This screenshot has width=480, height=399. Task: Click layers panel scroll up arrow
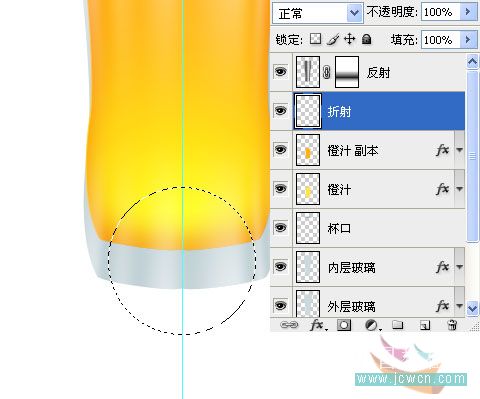pyautogui.click(x=472, y=62)
